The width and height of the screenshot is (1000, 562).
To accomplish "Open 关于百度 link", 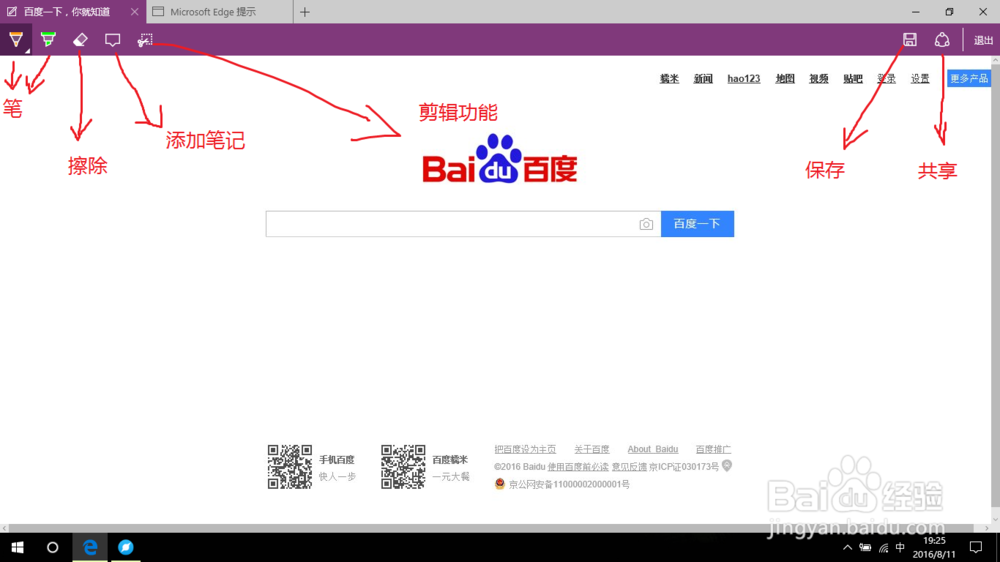I will coord(591,449).
